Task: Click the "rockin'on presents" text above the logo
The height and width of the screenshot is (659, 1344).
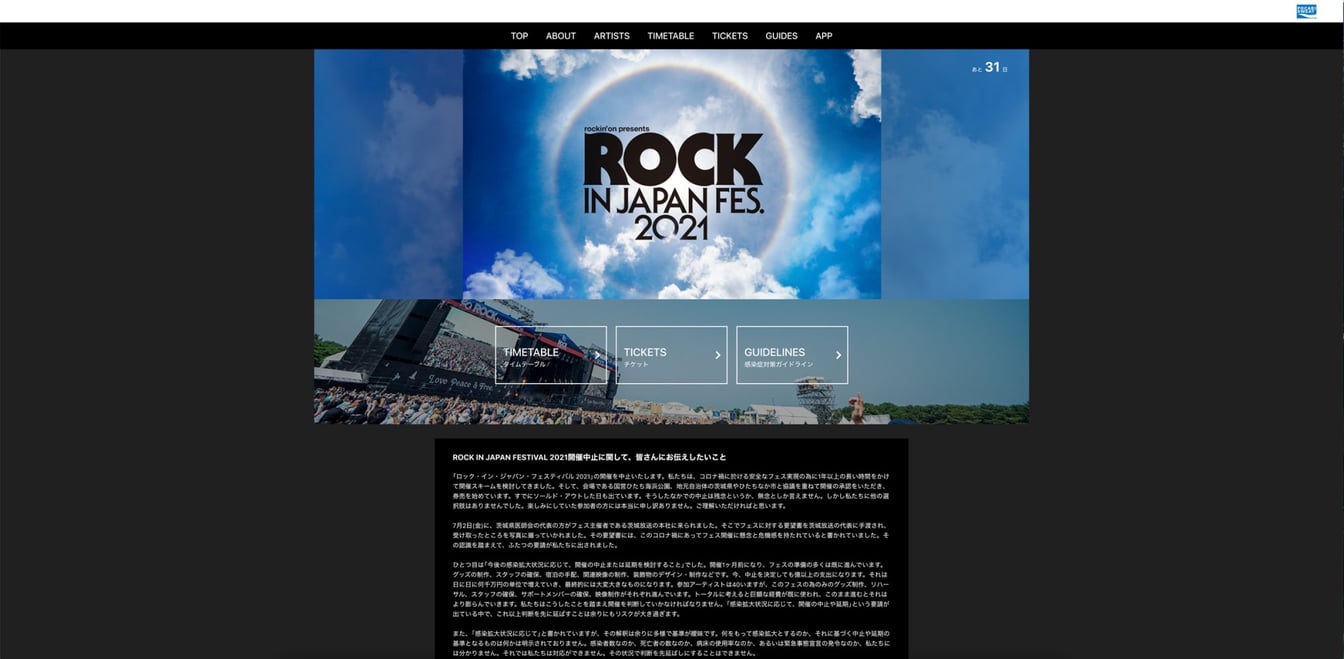Action: pos(617,129)
